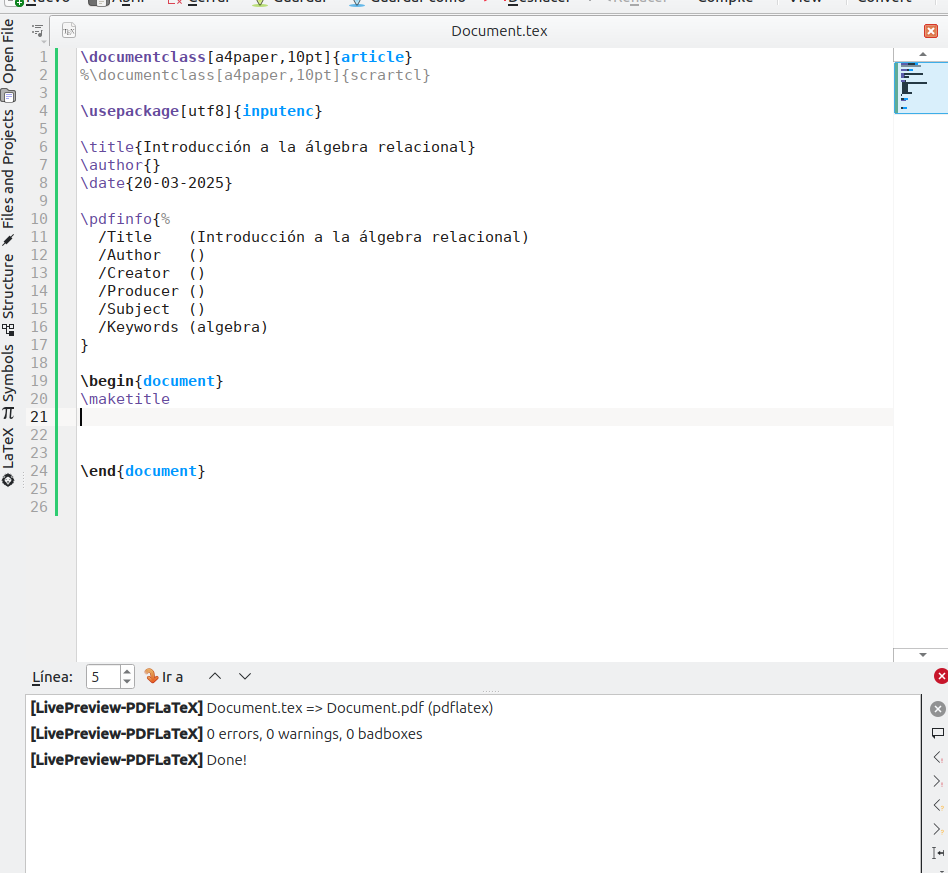Open the Symbols side panel
The image size is (948, 873).
click(8, 381)
